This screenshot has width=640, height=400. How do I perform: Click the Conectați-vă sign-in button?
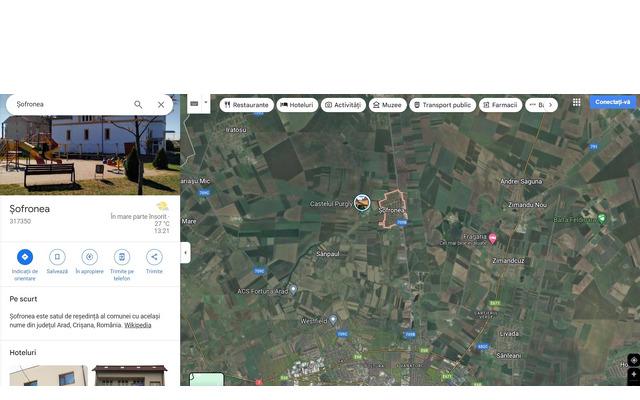pyautogui.click(x=613, y=102)
